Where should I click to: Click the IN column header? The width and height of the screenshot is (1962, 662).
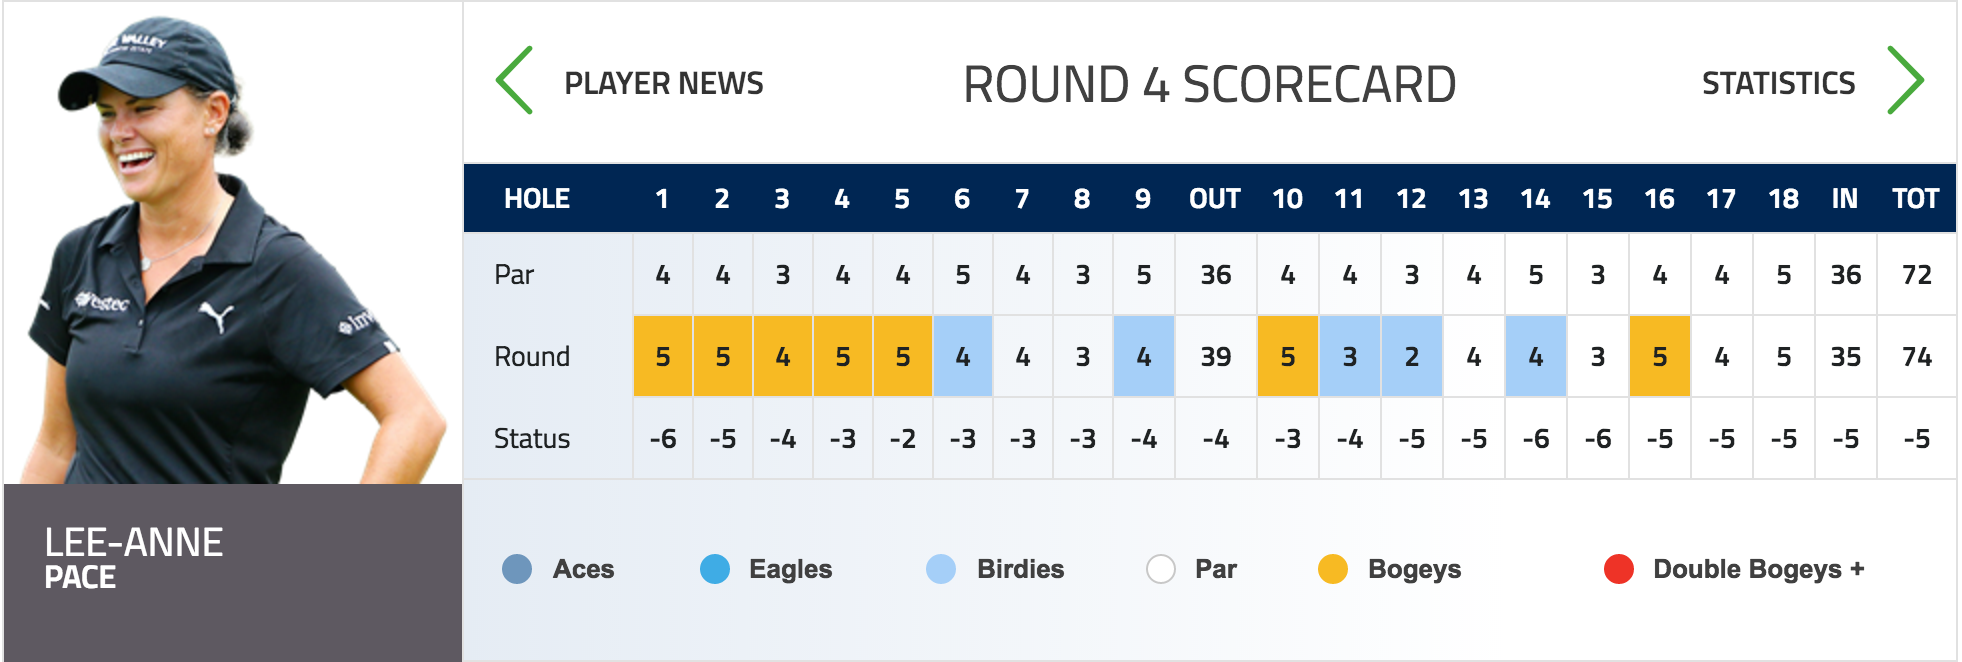tap(1845, 199)
